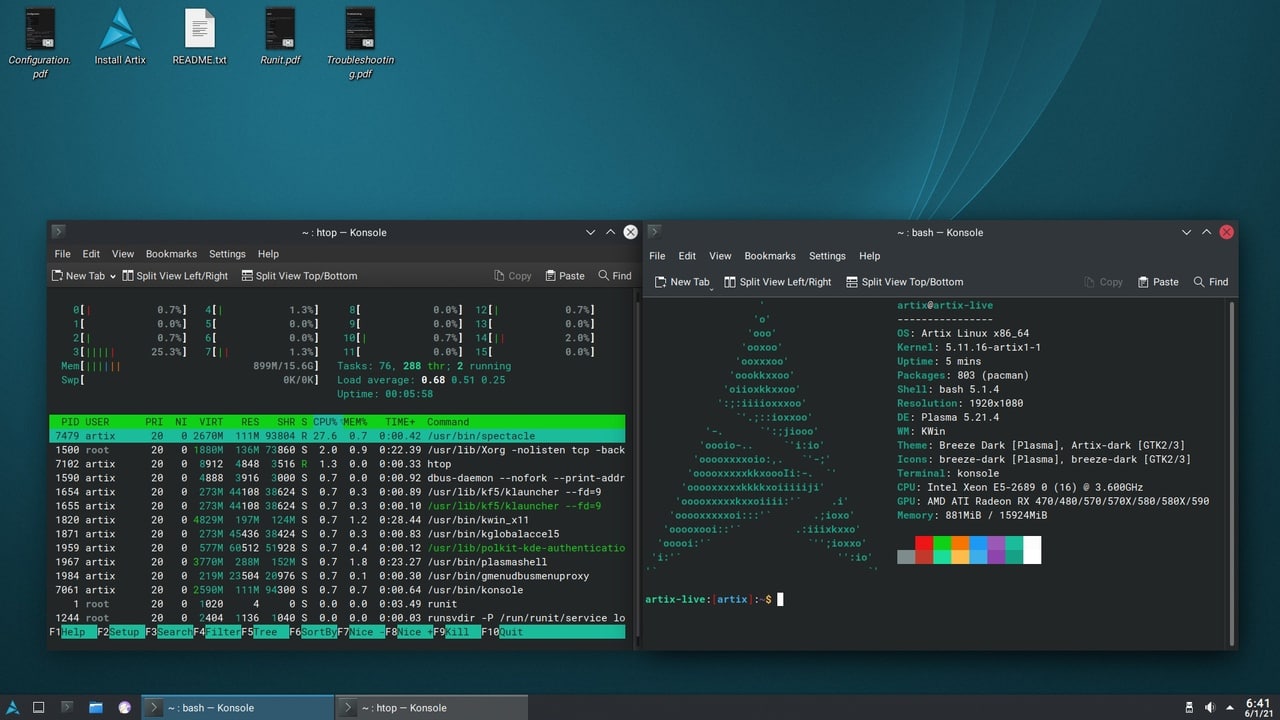Open the Settings menu in the htop Konsole
Viewport: 1280px width, 720px height.
[227, 254]
